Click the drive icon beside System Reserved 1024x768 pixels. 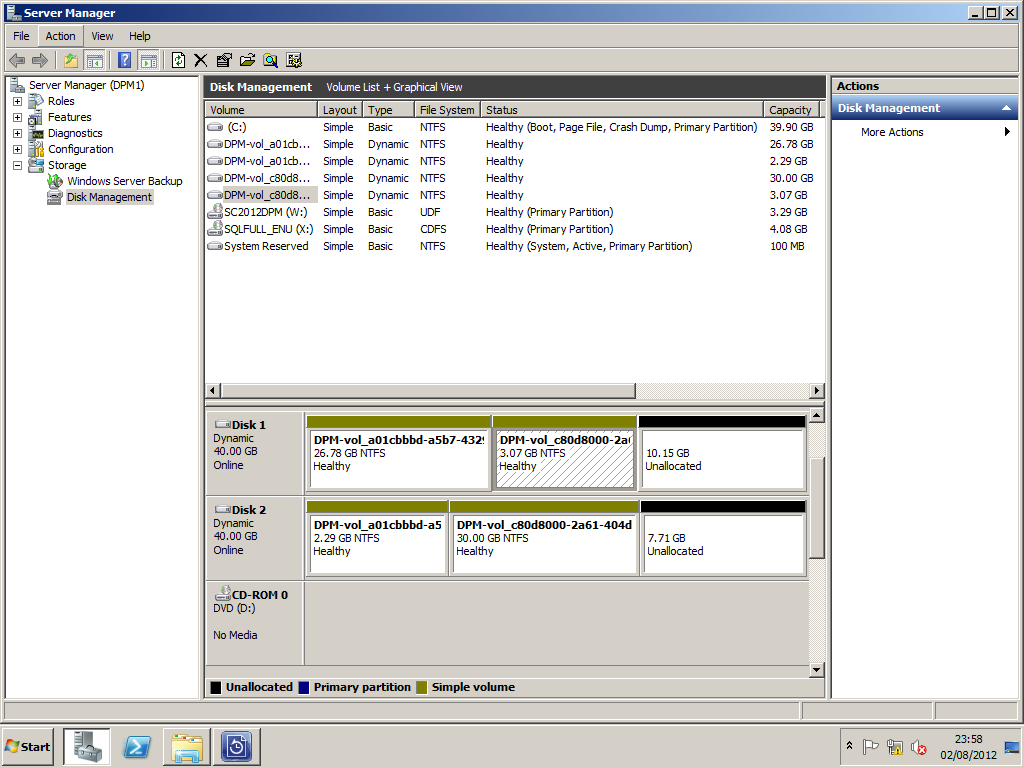click(215, 246)
